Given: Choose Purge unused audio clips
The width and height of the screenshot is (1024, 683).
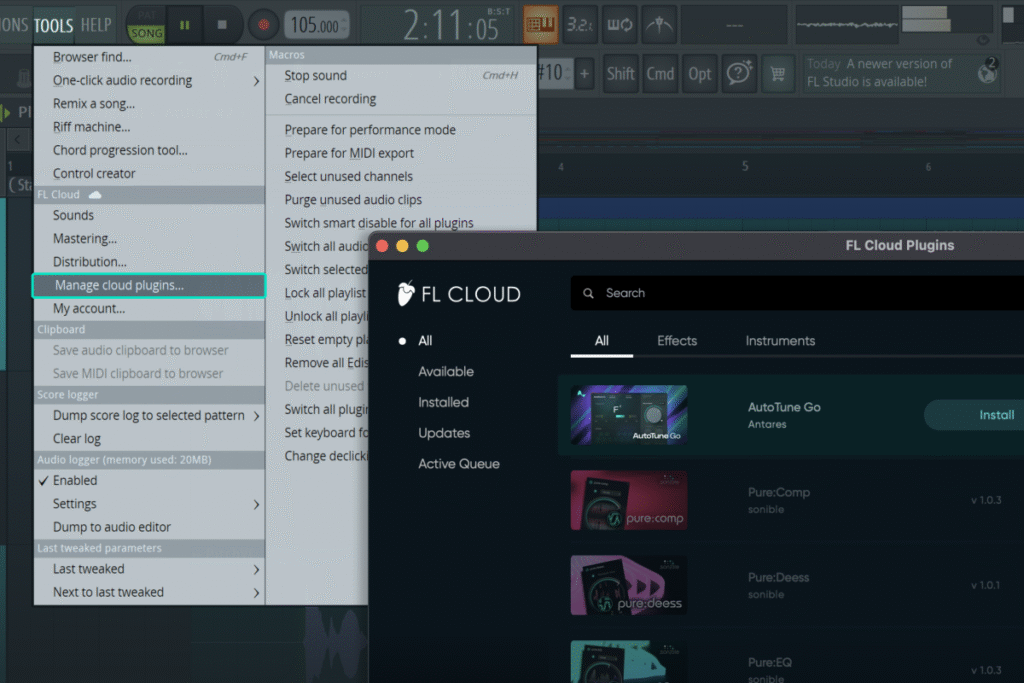Looking at the screenshot, I should pos(401,200).
